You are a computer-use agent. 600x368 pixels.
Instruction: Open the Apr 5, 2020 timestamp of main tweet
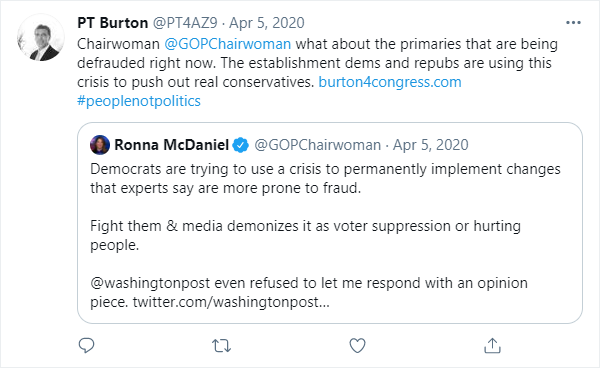pyautogui.click(x=267, y=23)
